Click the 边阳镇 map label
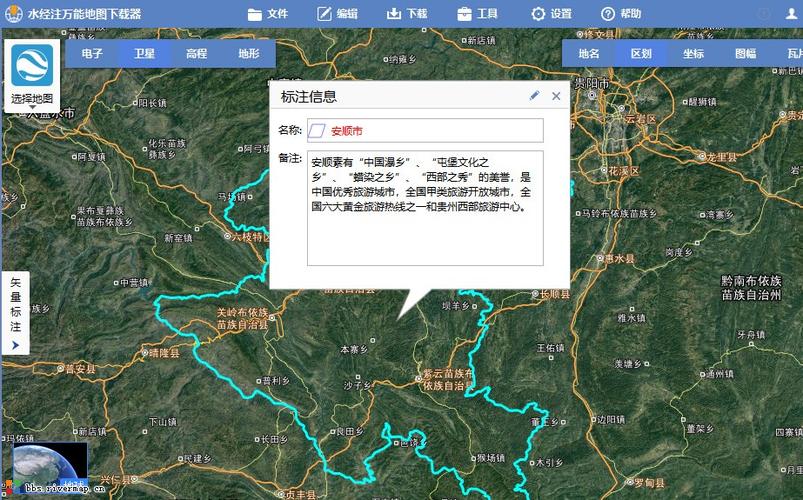 [x=611, y=420]
